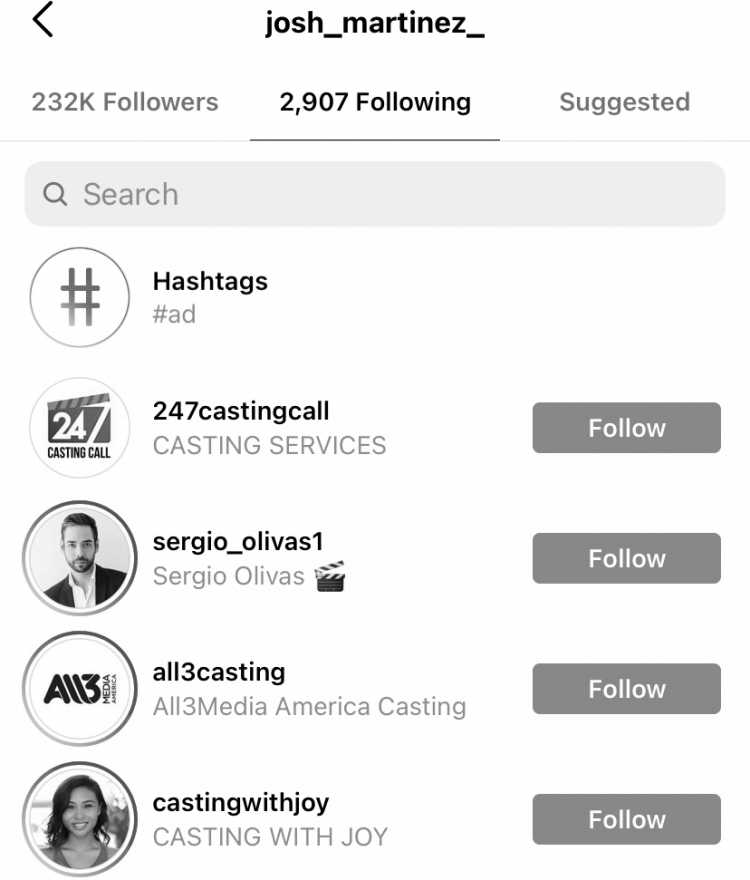
Task: Open the Hashtags #ad entry
Action: 210,297
